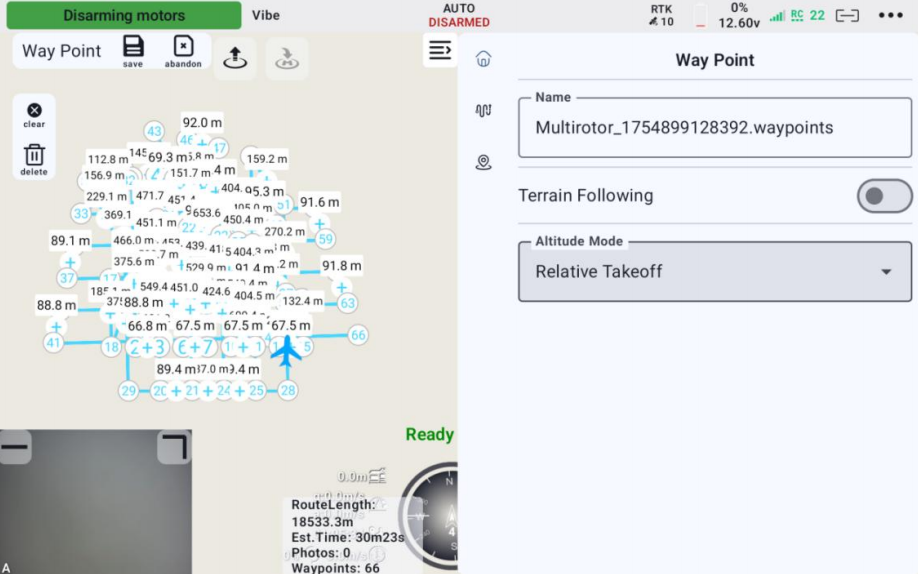Upload mission to the vehicle

[x=235, y=58]
